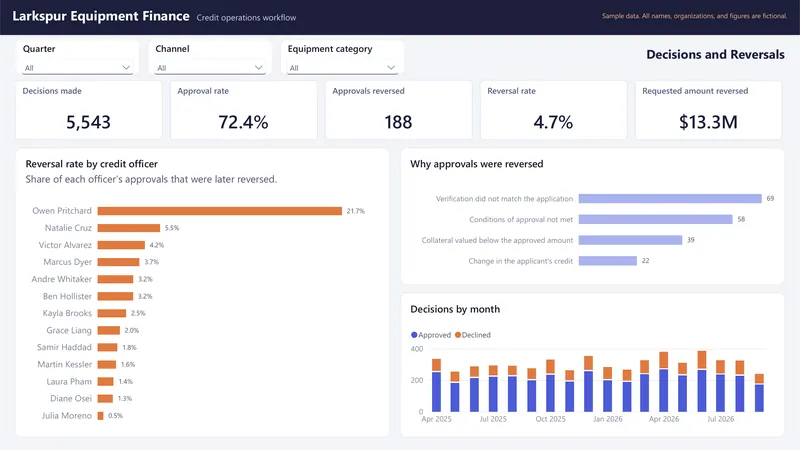Click the Decisions made 5,543 card

[89, 110]
